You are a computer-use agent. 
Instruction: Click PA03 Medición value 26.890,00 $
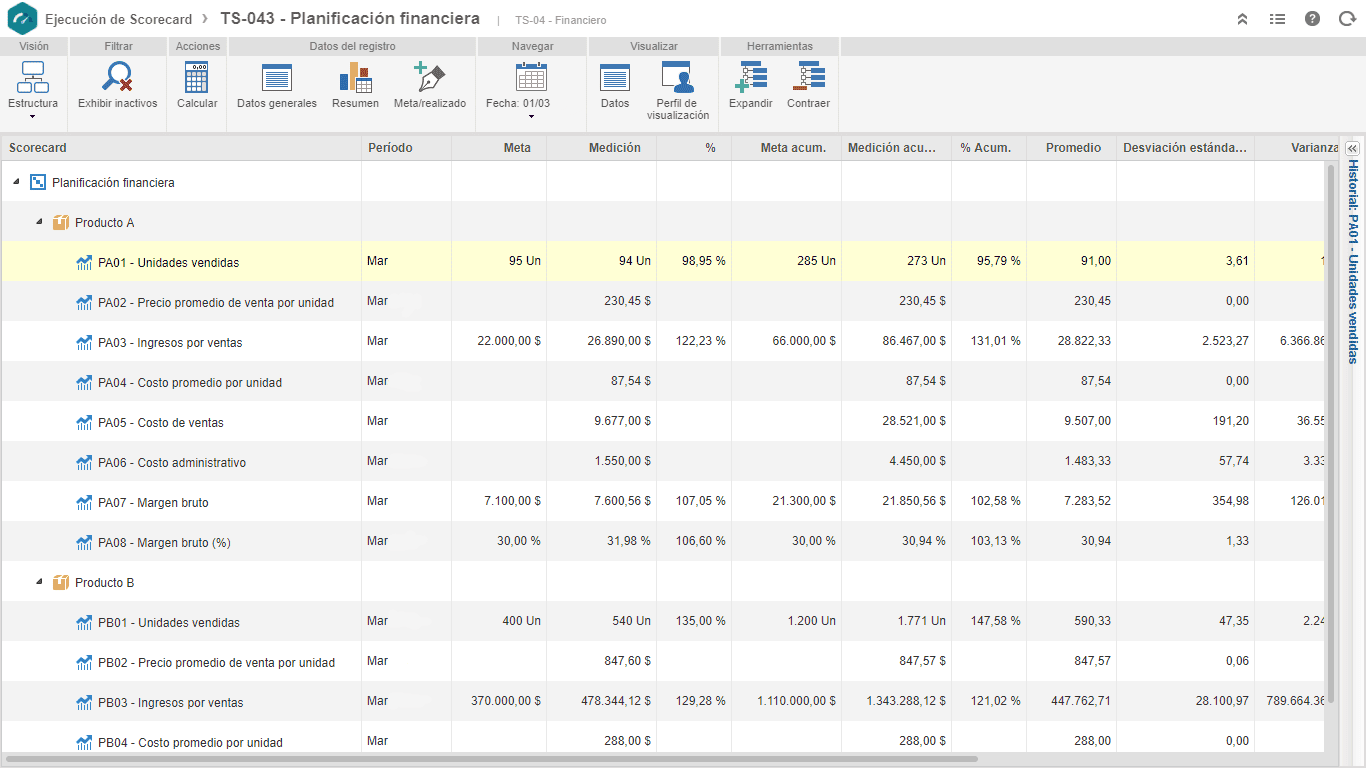coord(619,341)
